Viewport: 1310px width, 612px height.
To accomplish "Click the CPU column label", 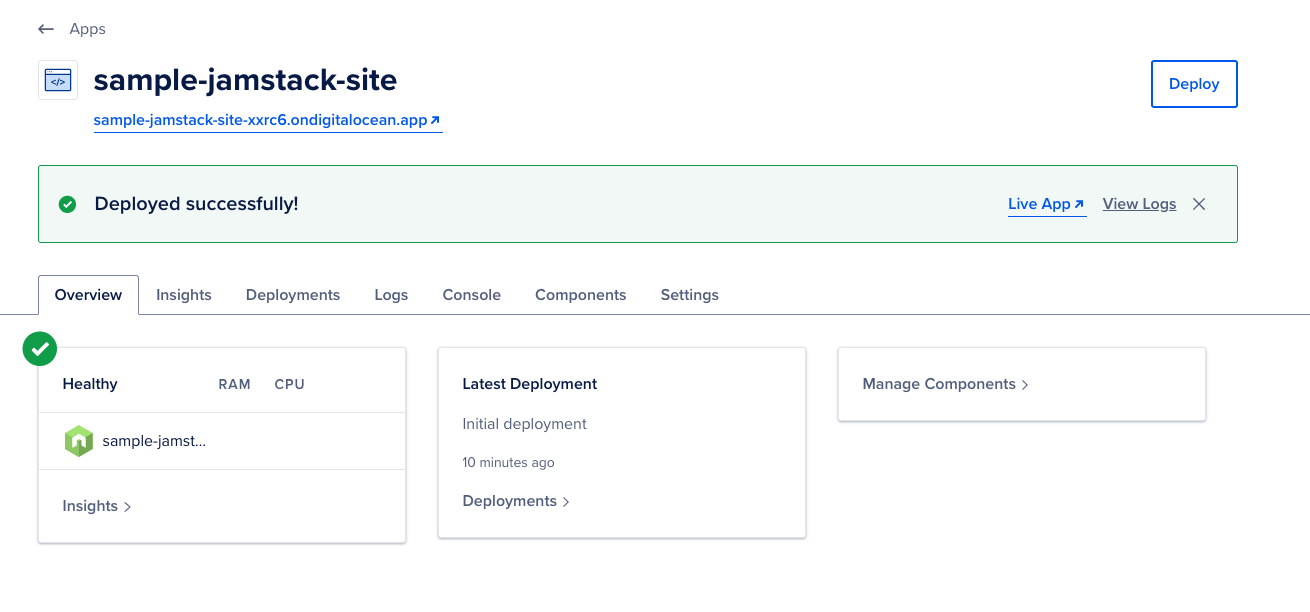I will click(x=290, y=384).
